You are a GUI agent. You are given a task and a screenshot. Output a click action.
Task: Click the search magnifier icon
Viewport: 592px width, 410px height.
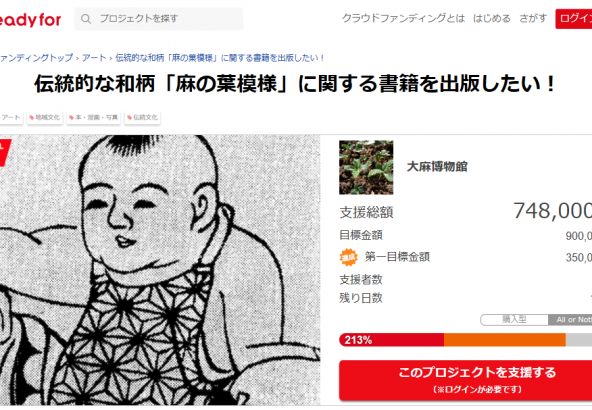tap(86, 19)
